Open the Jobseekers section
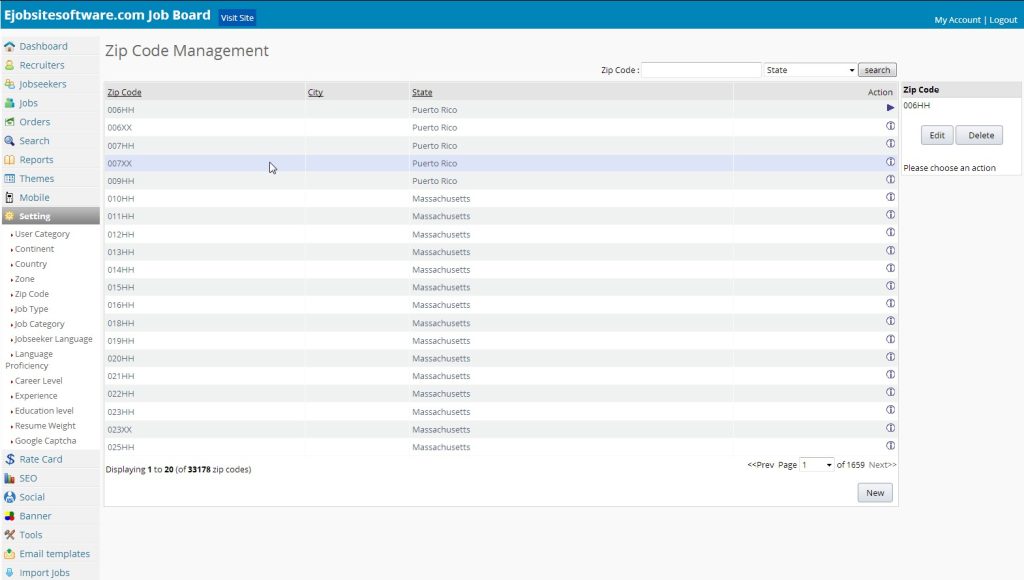This screenshot has height=580, width=1024. (x=42, y=84)
